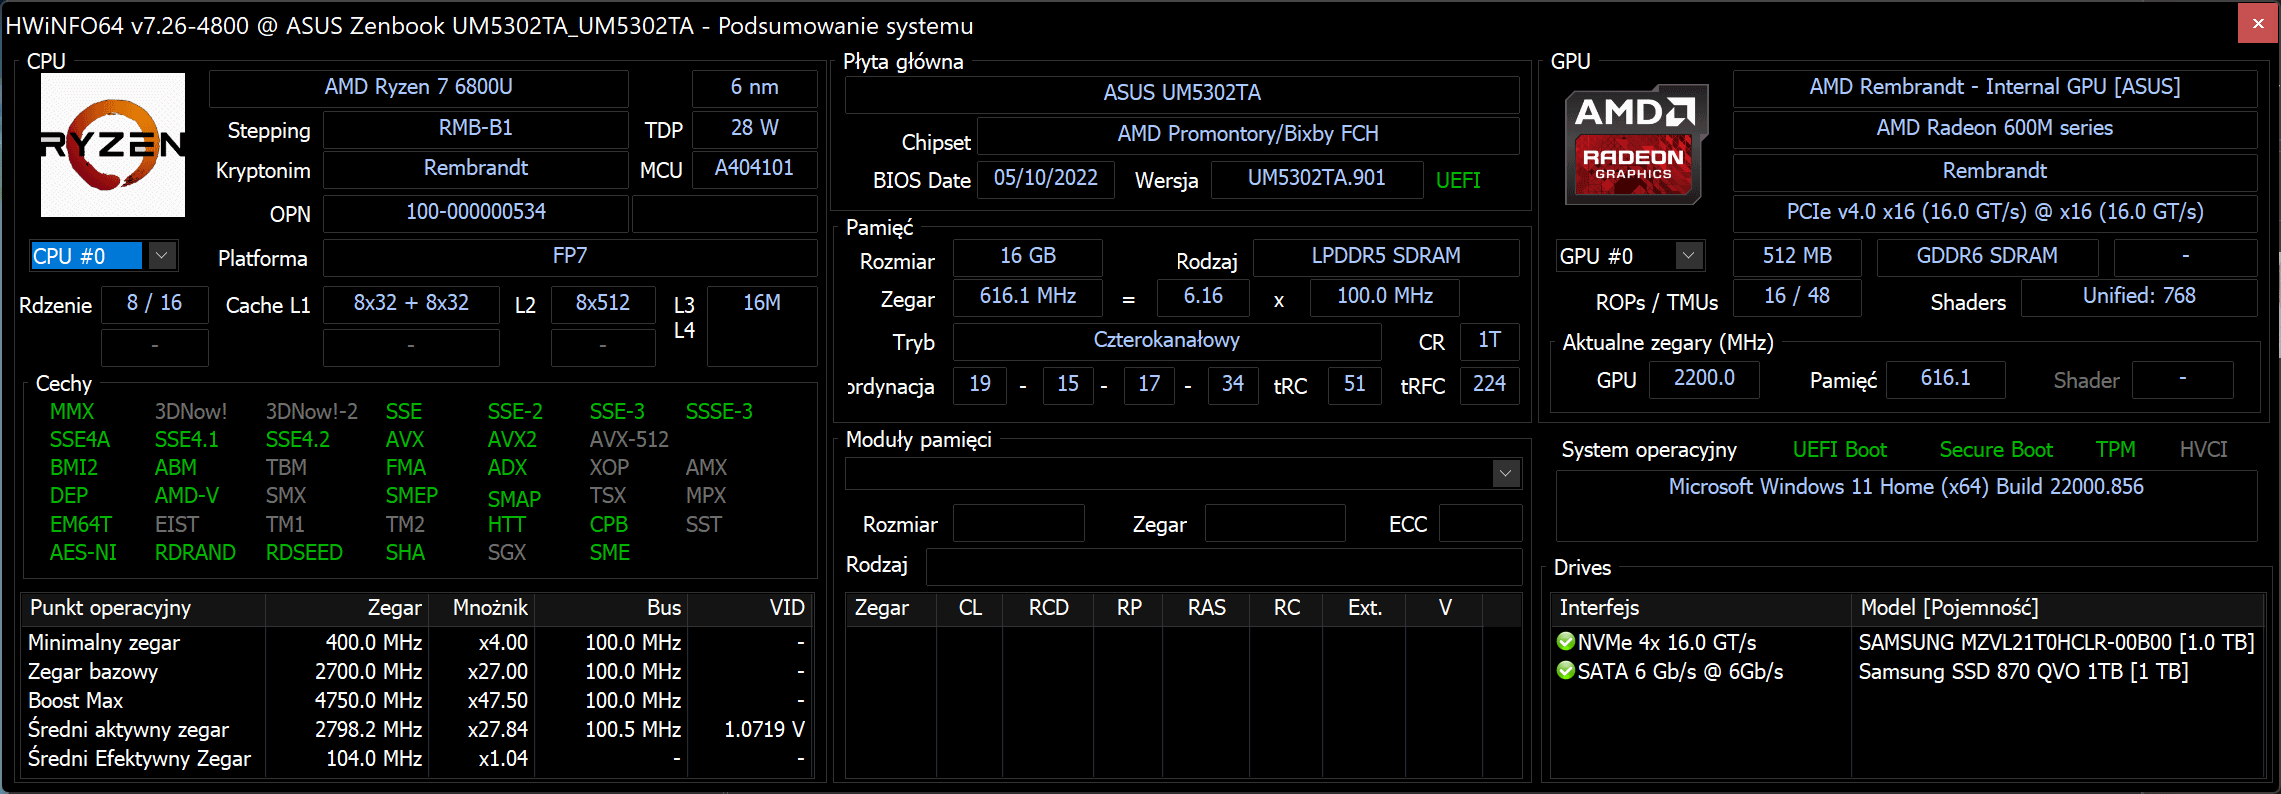The height and width of the screenshot is (794, 2281).
Task: Click the 512 MB GPU memory value
Action: [x=1797, y=256]
